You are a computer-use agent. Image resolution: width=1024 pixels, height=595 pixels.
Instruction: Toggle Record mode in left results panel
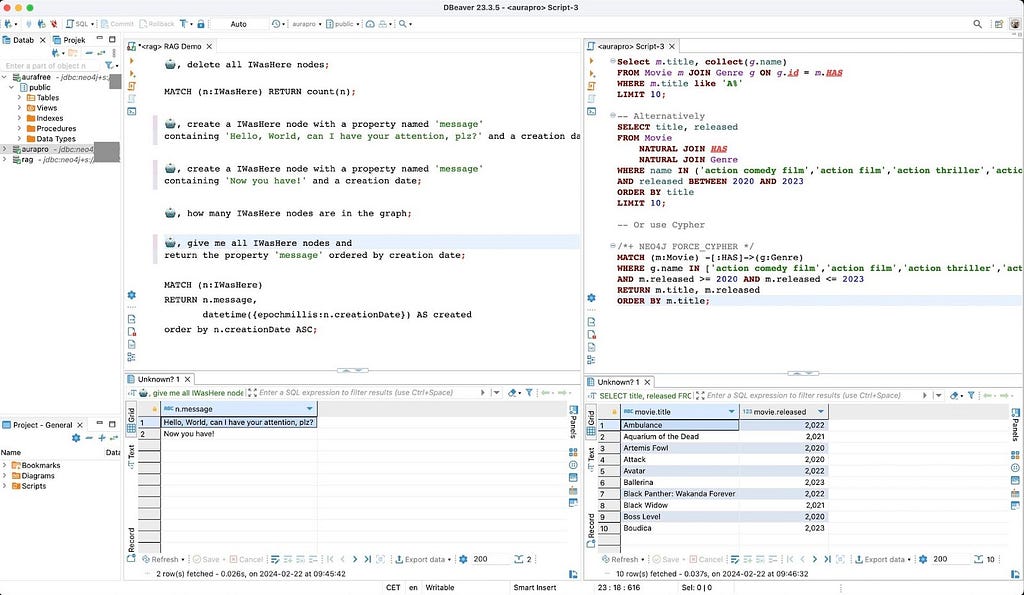click(x=131, y=545)
